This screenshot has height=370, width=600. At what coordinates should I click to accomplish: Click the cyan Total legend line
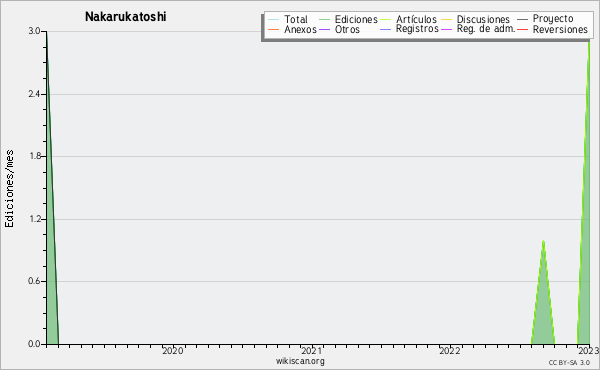274,19
